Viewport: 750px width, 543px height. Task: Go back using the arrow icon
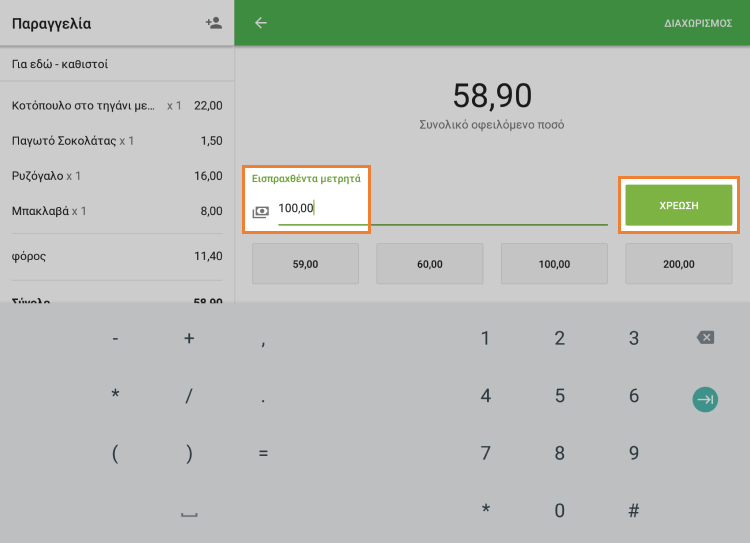(261, 22)
